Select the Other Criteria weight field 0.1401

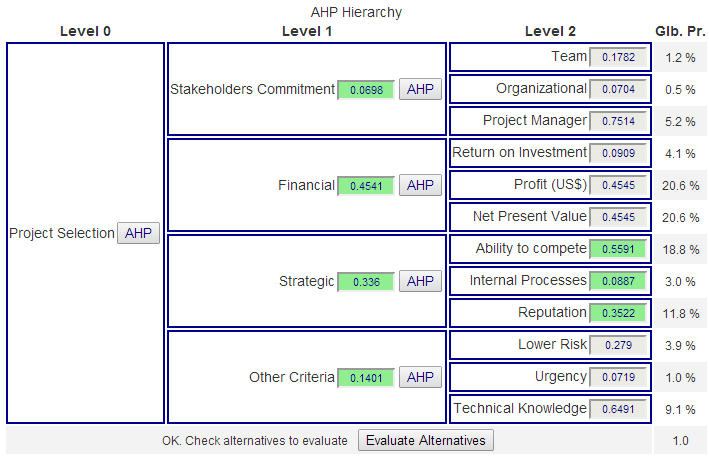click(366, 377)
